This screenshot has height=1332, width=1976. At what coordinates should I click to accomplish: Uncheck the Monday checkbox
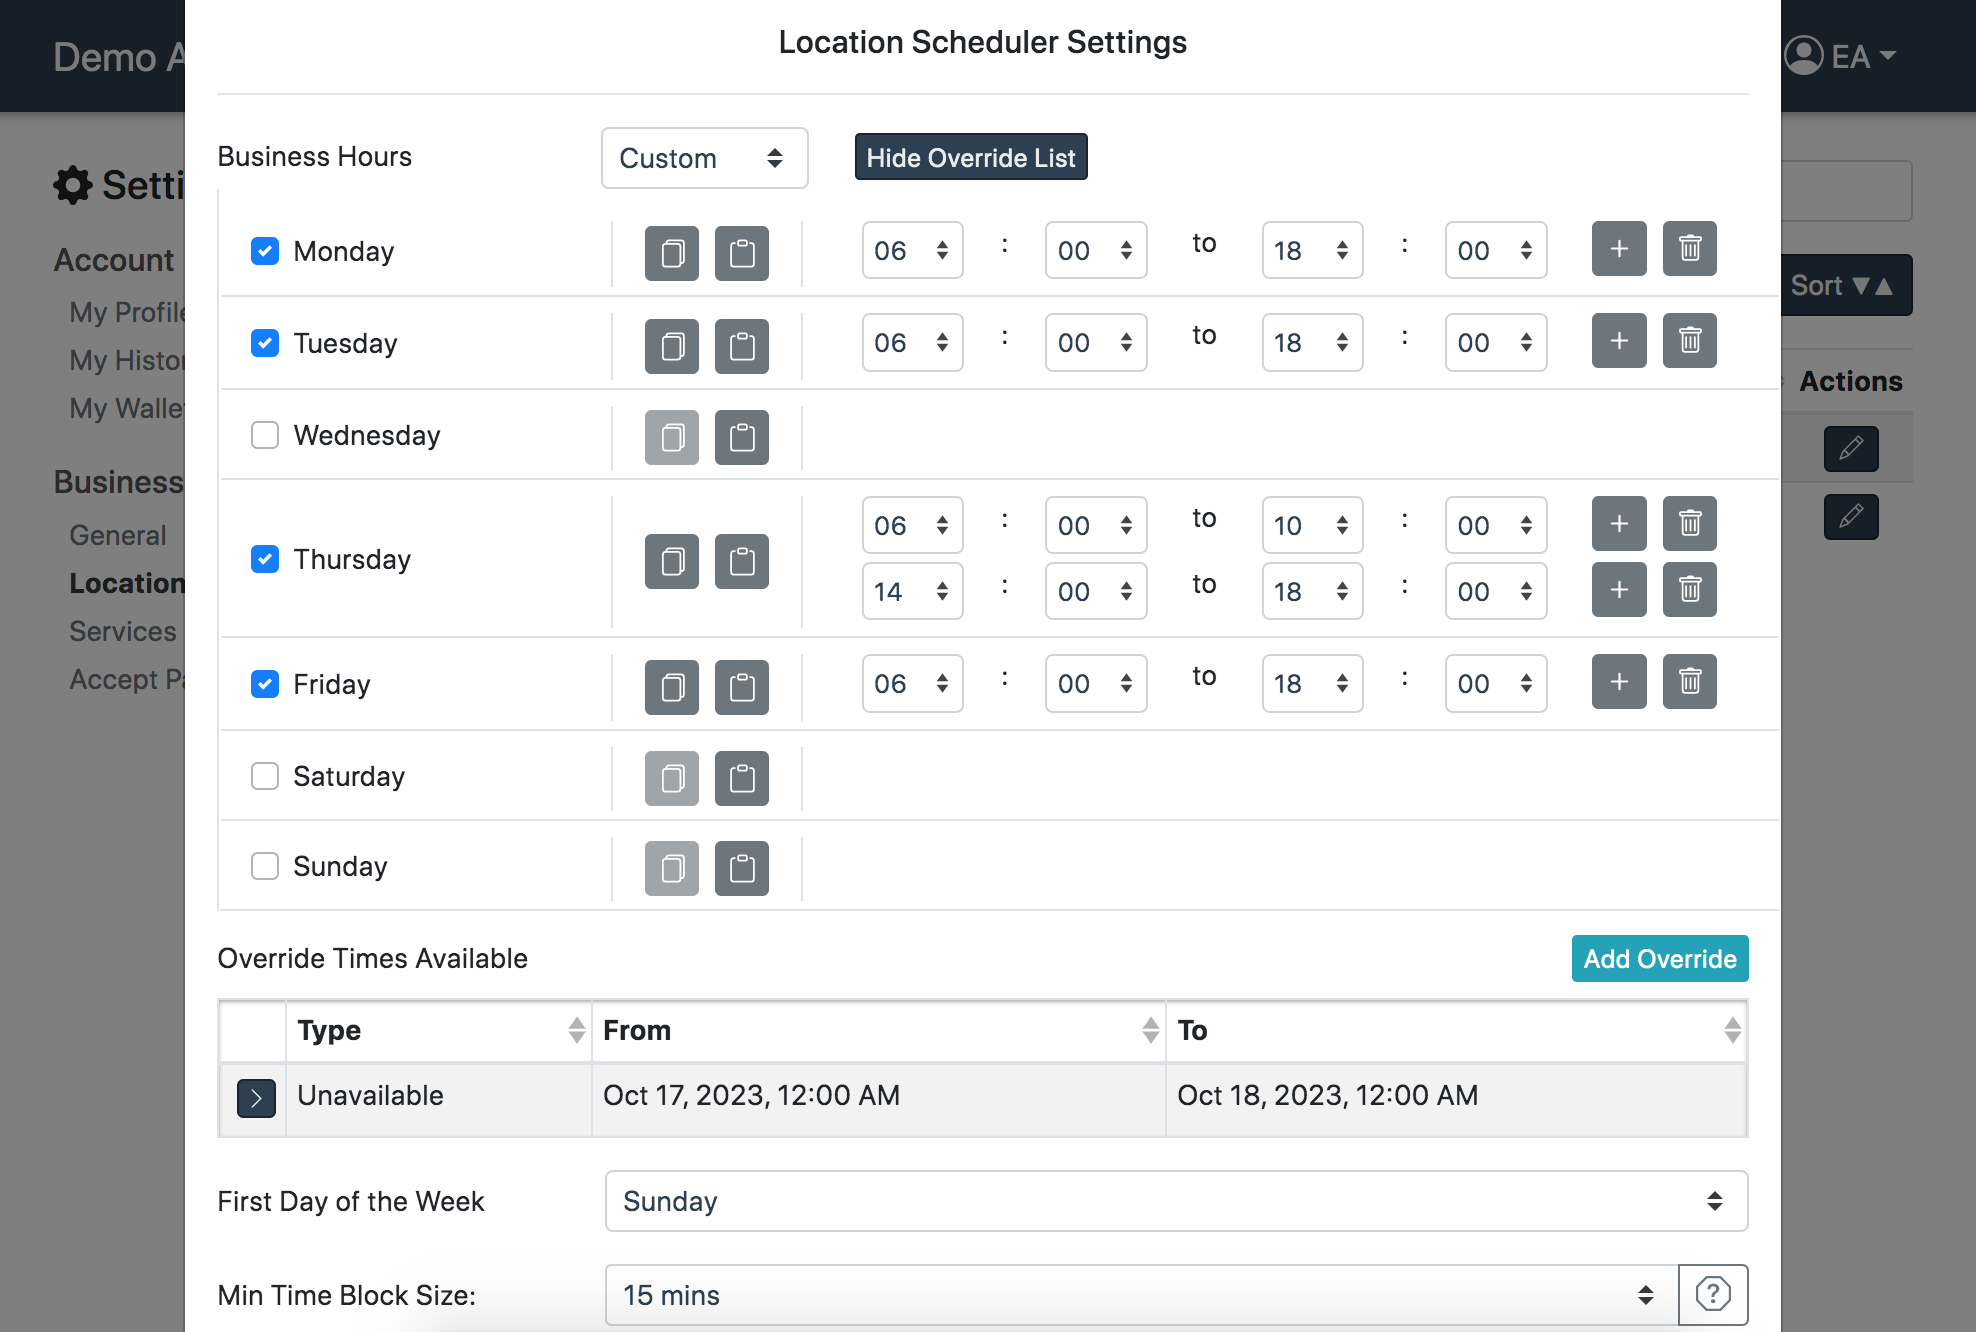265,251
